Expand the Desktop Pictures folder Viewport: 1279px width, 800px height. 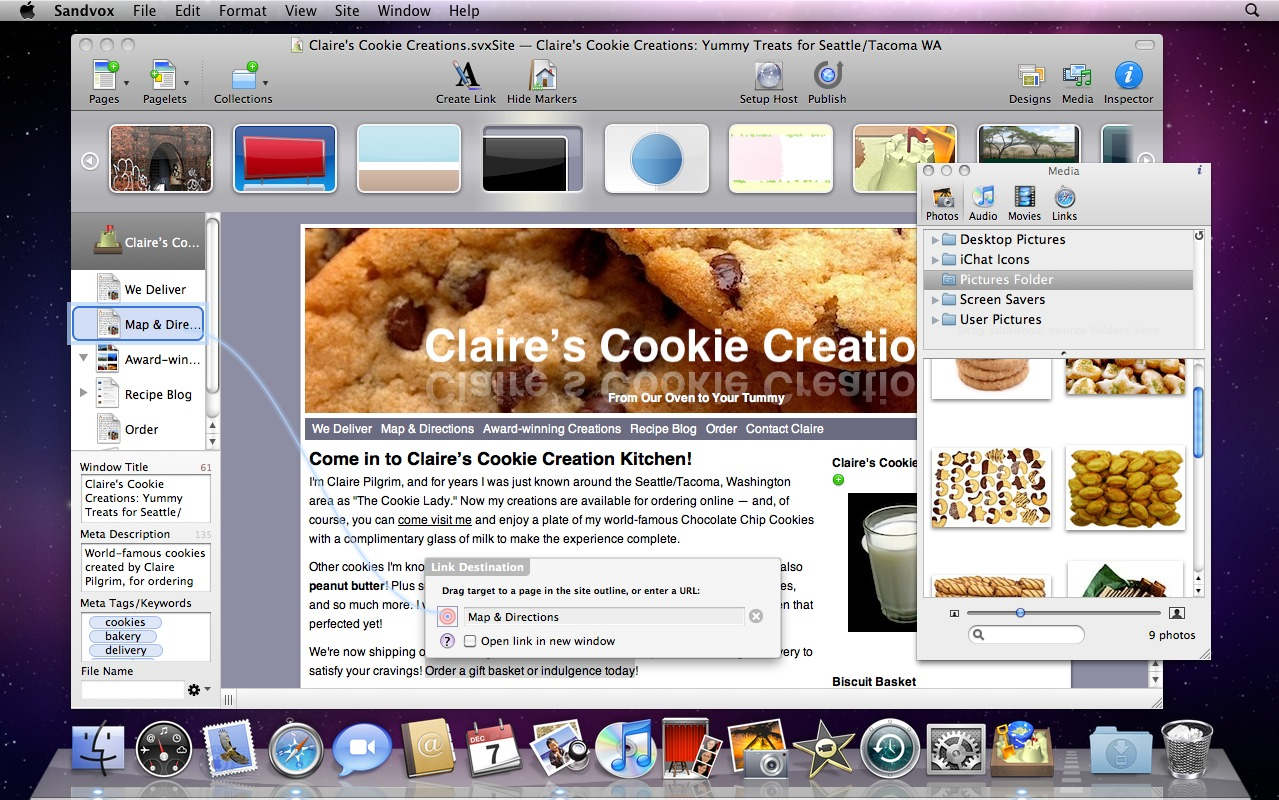936,240
